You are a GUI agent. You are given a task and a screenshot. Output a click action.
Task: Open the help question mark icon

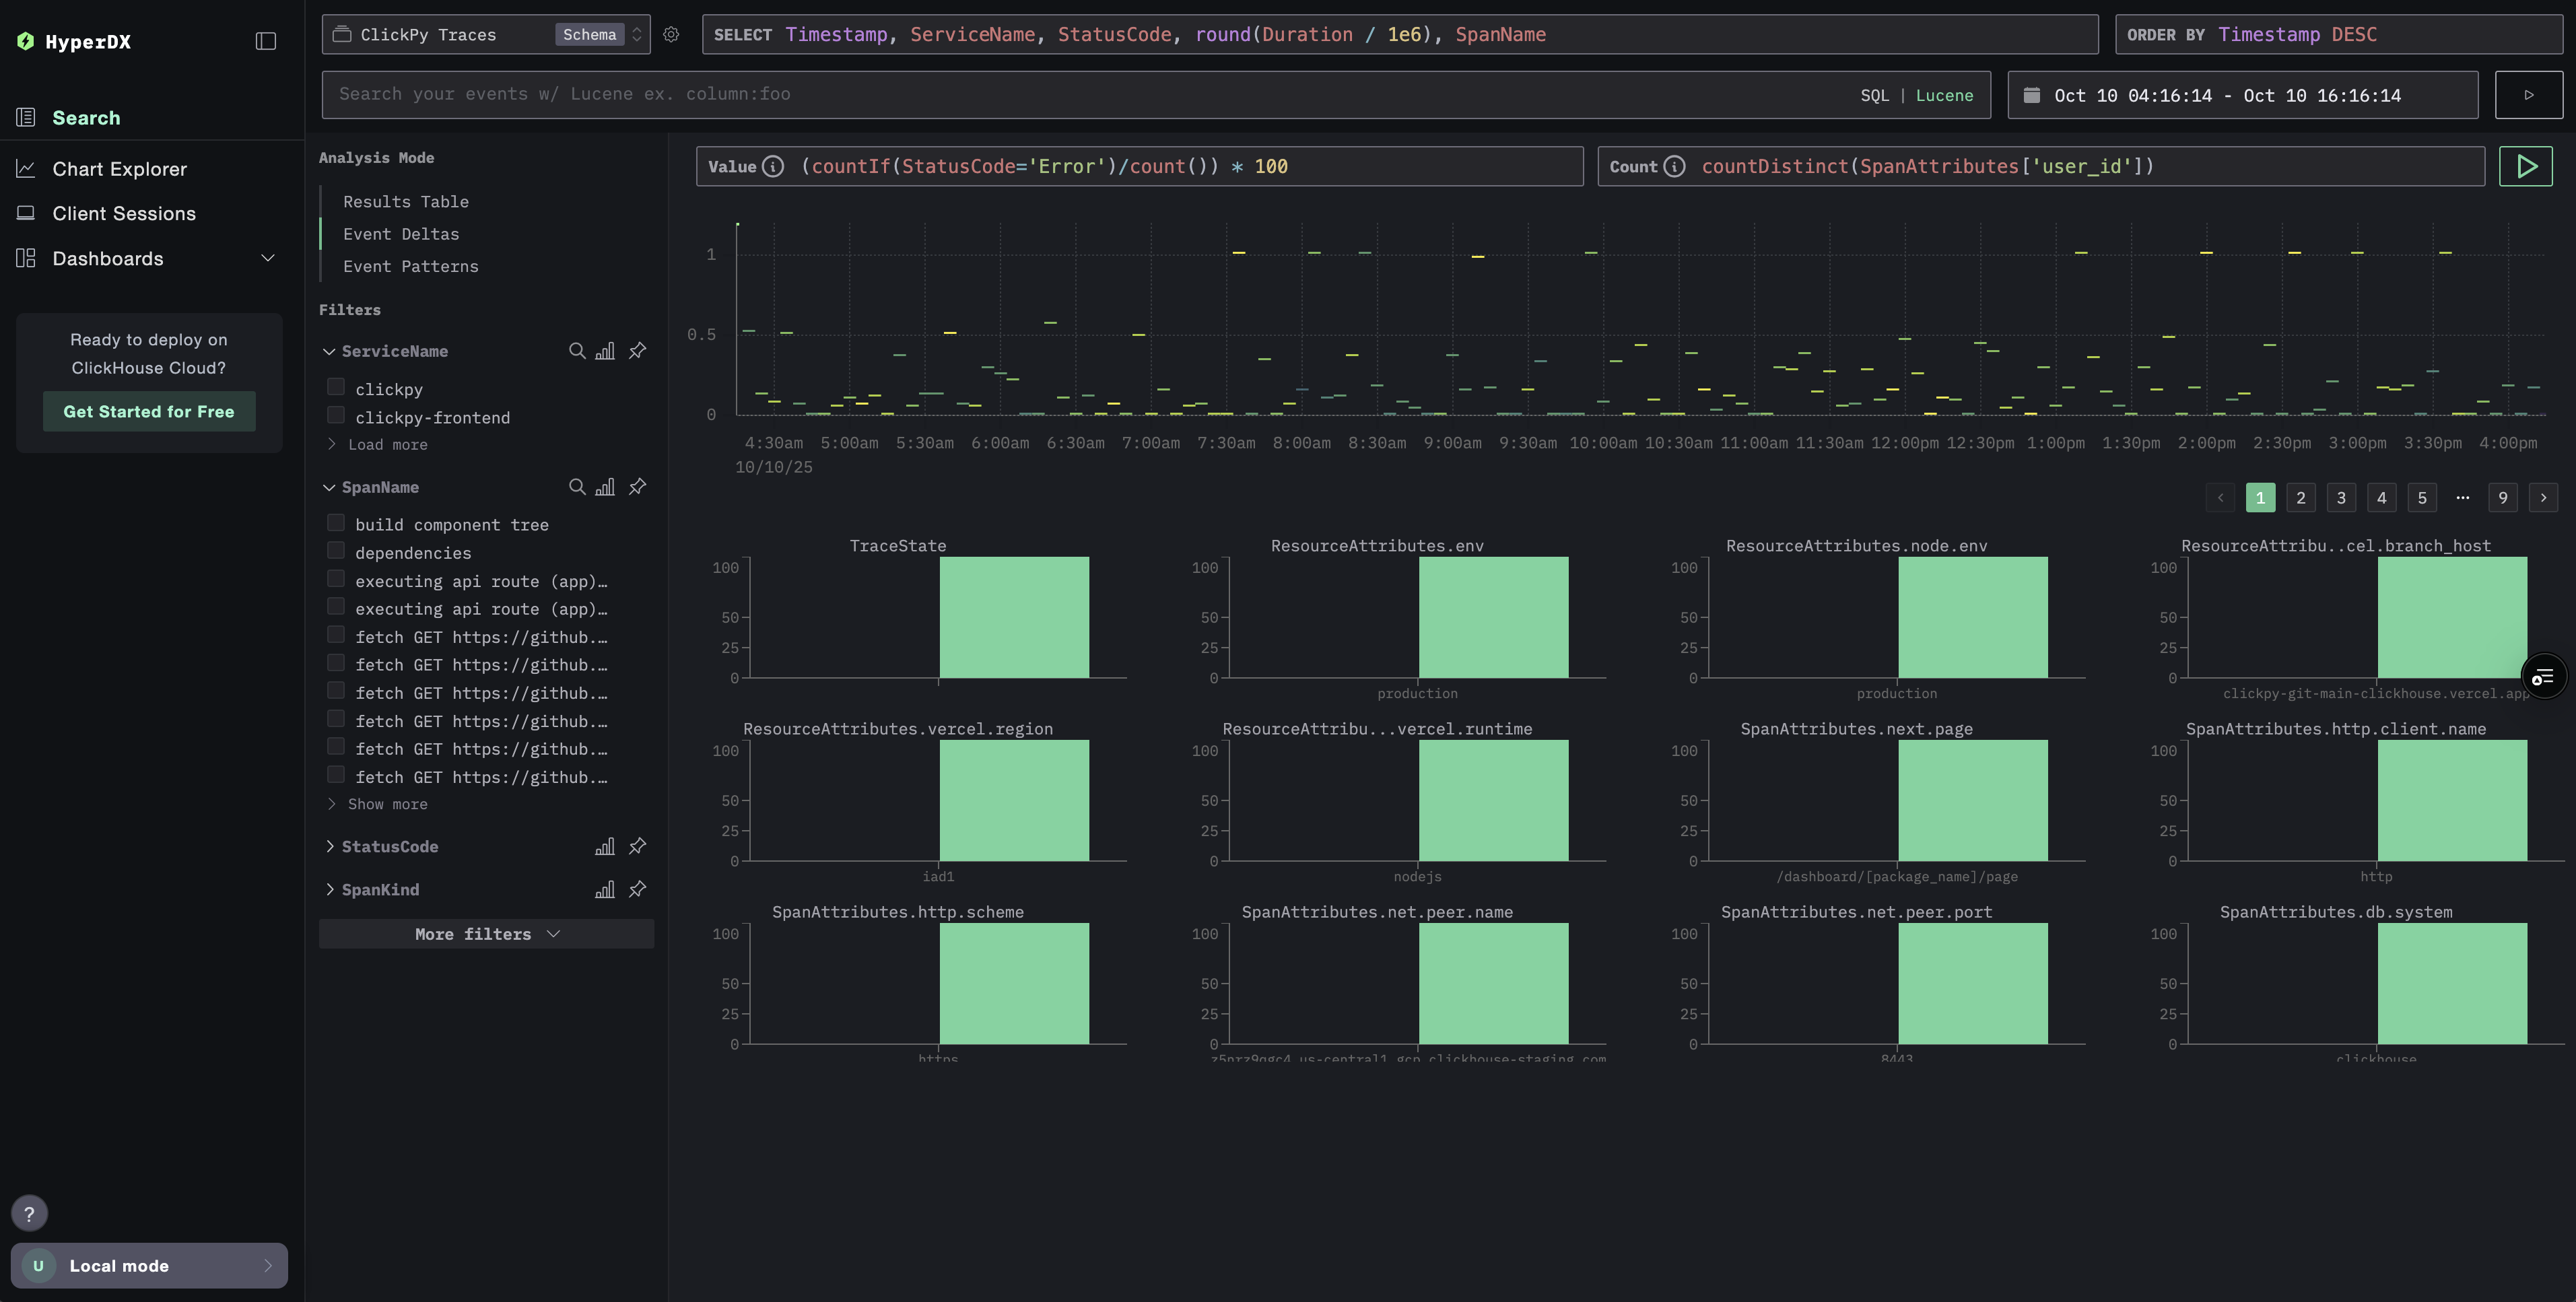pos(29,1213)
